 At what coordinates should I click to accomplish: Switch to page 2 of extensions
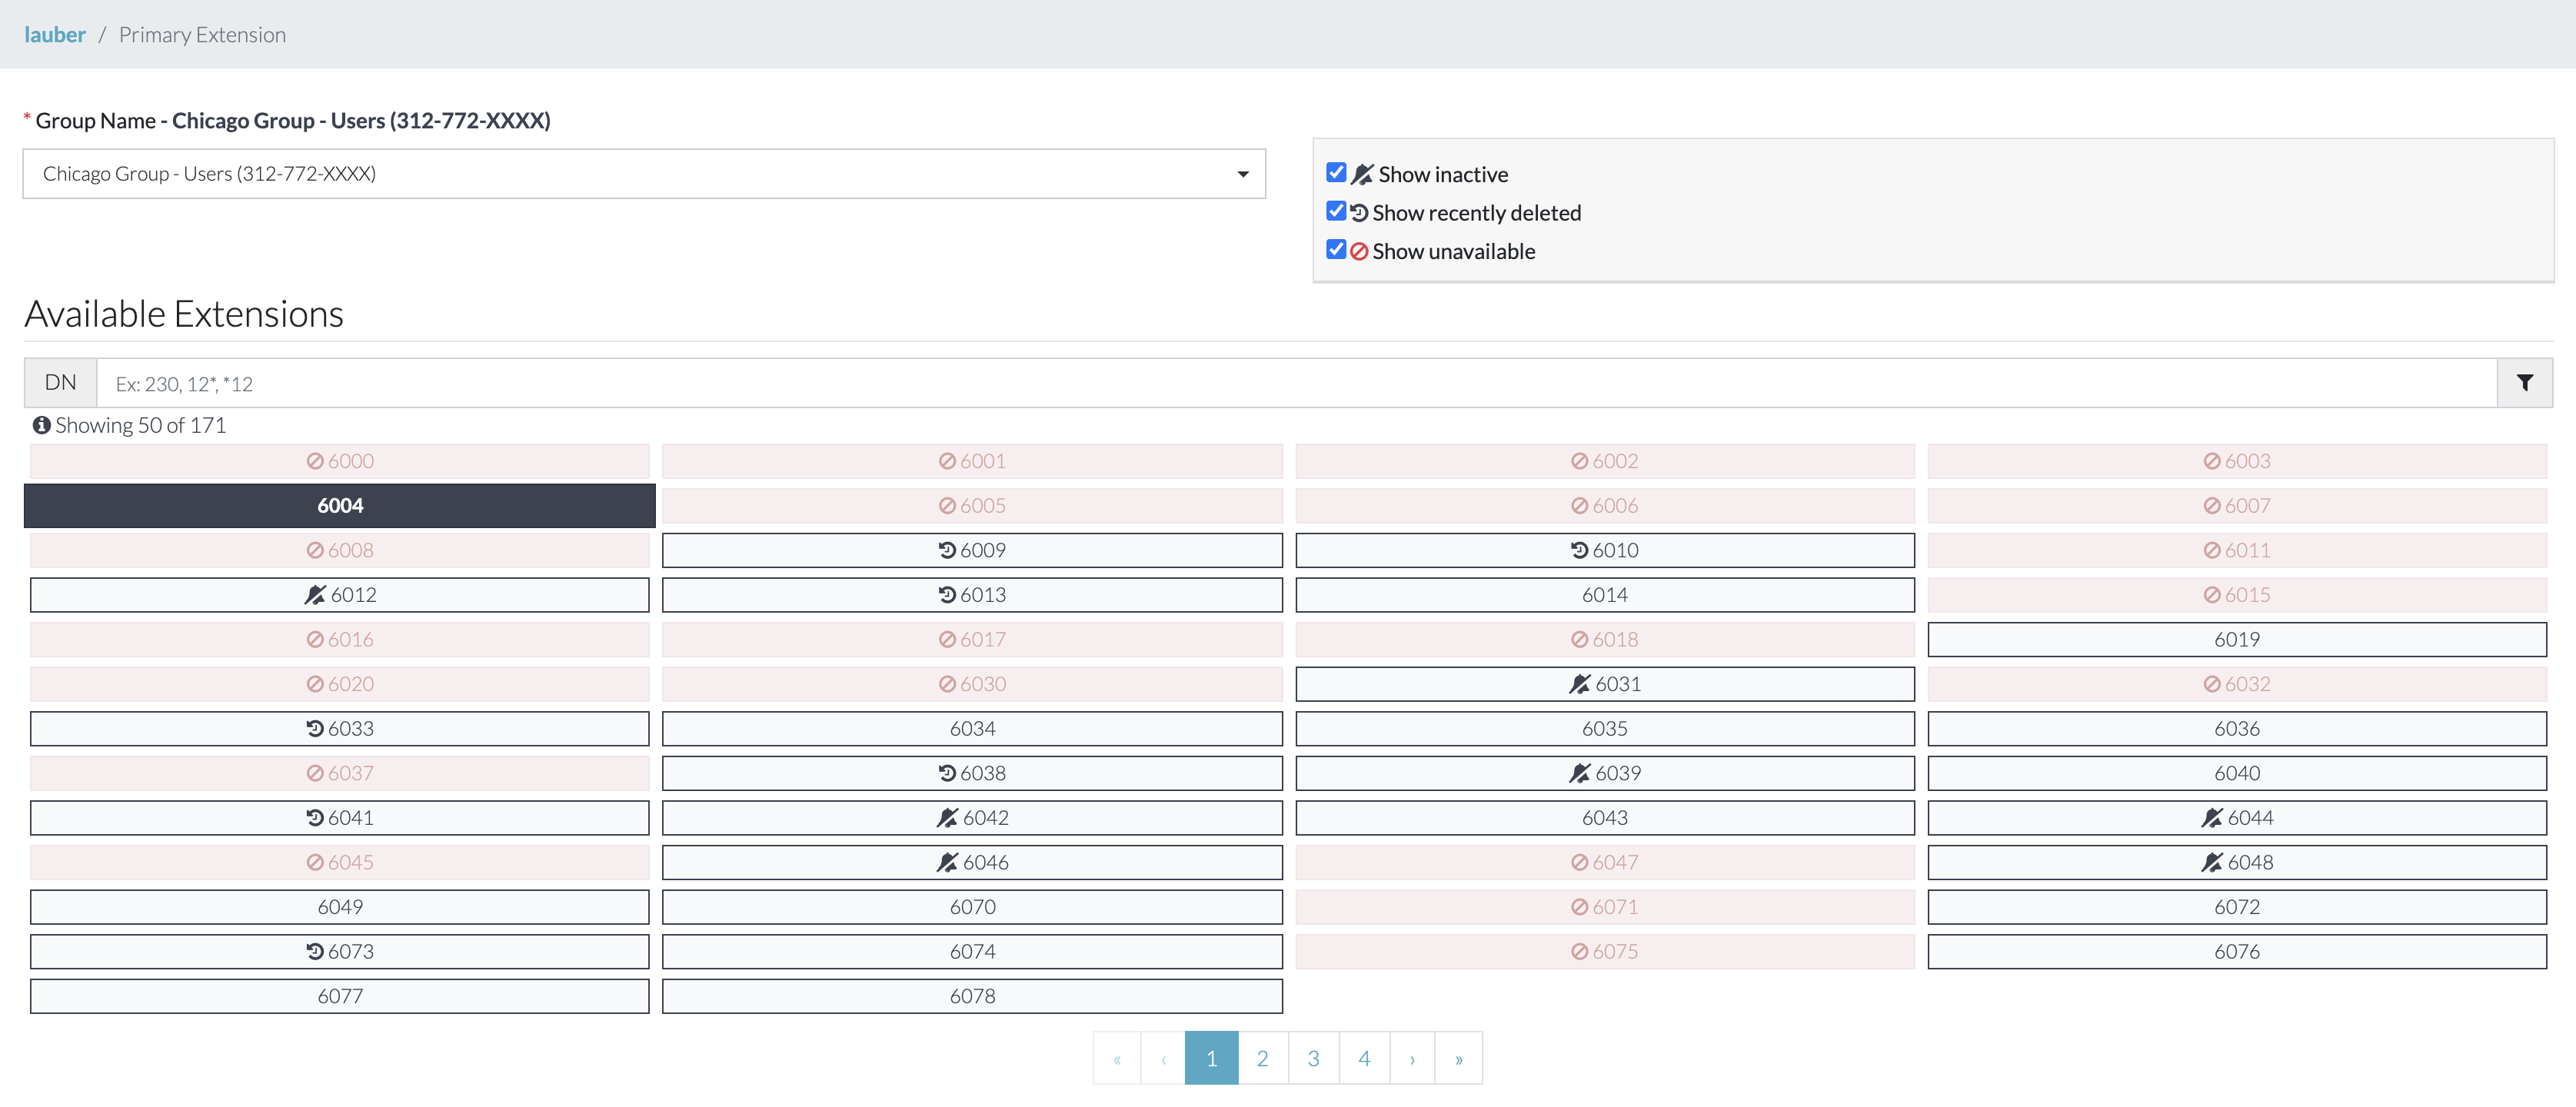click(x=1262, y=1058)
